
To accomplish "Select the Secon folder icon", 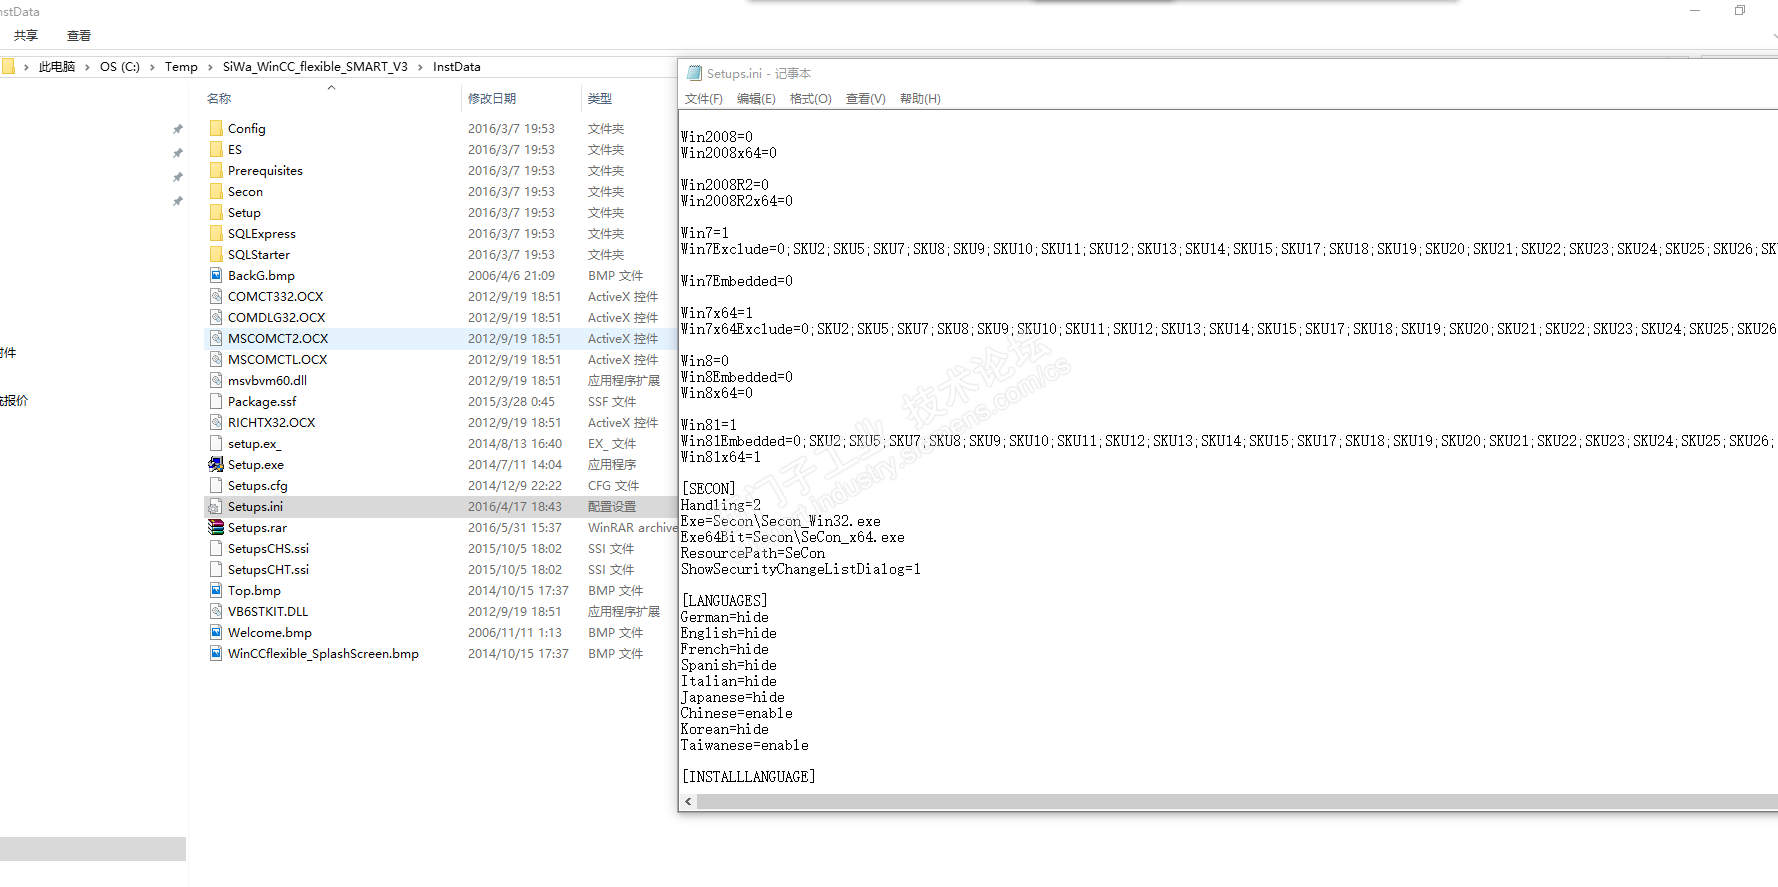I will [x=216, y=191].
